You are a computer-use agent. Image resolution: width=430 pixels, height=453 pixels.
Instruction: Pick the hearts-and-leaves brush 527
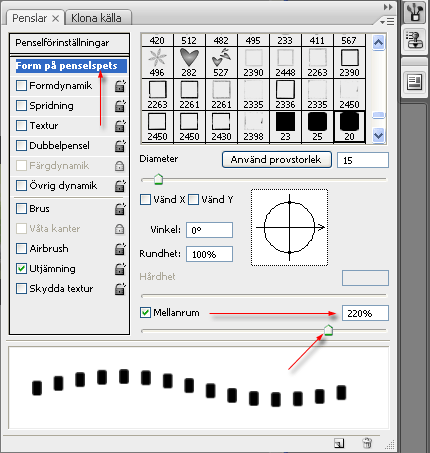pos(221,62)
